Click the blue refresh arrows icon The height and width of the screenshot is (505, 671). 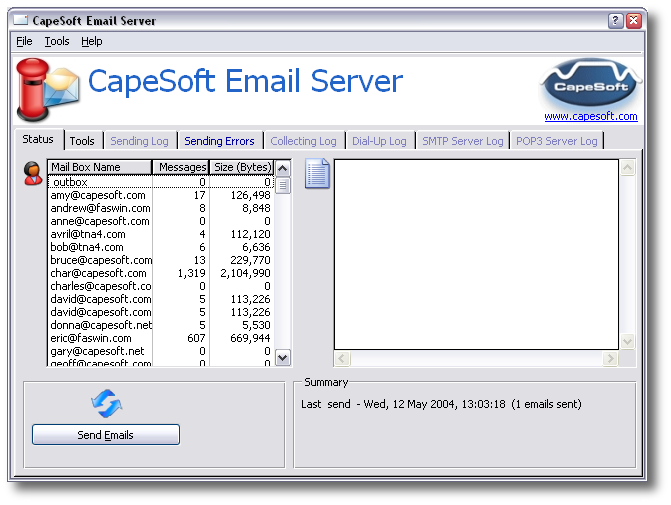[106, 403]
